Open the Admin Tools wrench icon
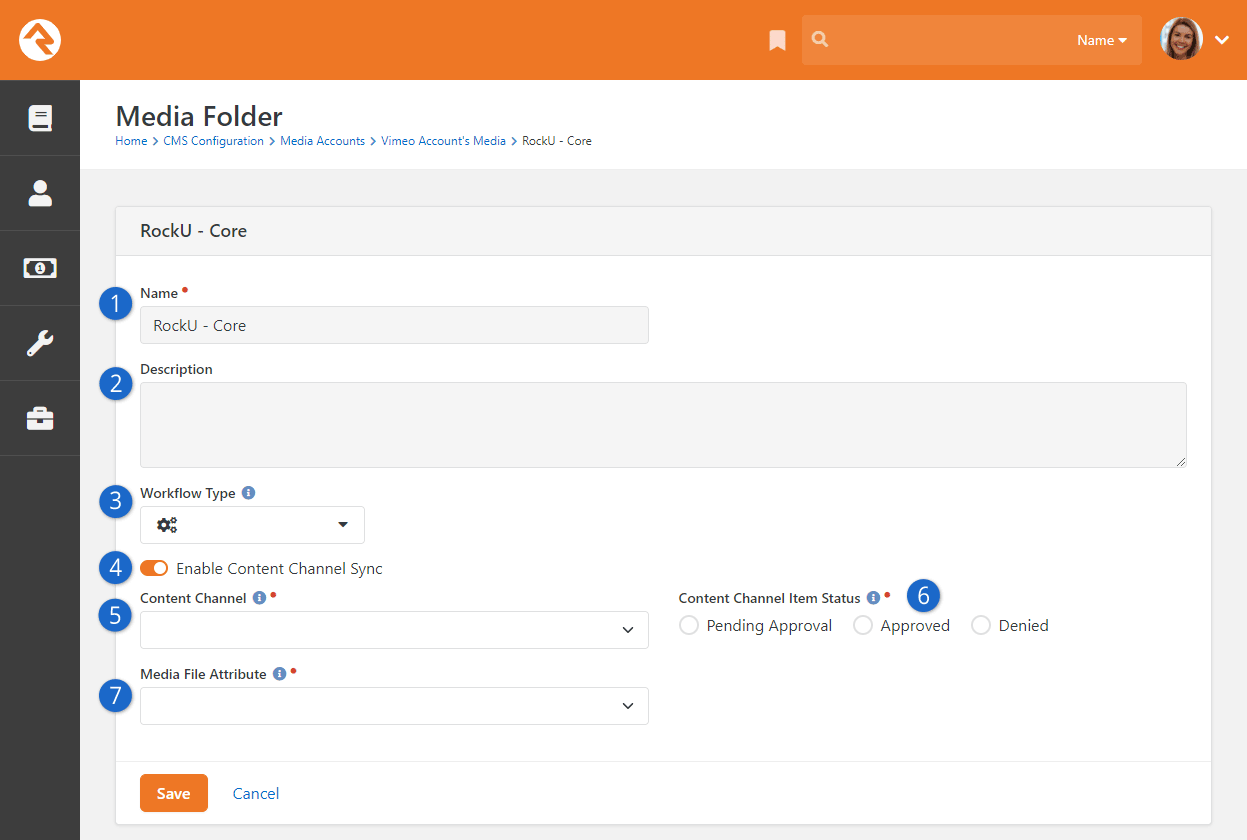 tap(40, 343)
